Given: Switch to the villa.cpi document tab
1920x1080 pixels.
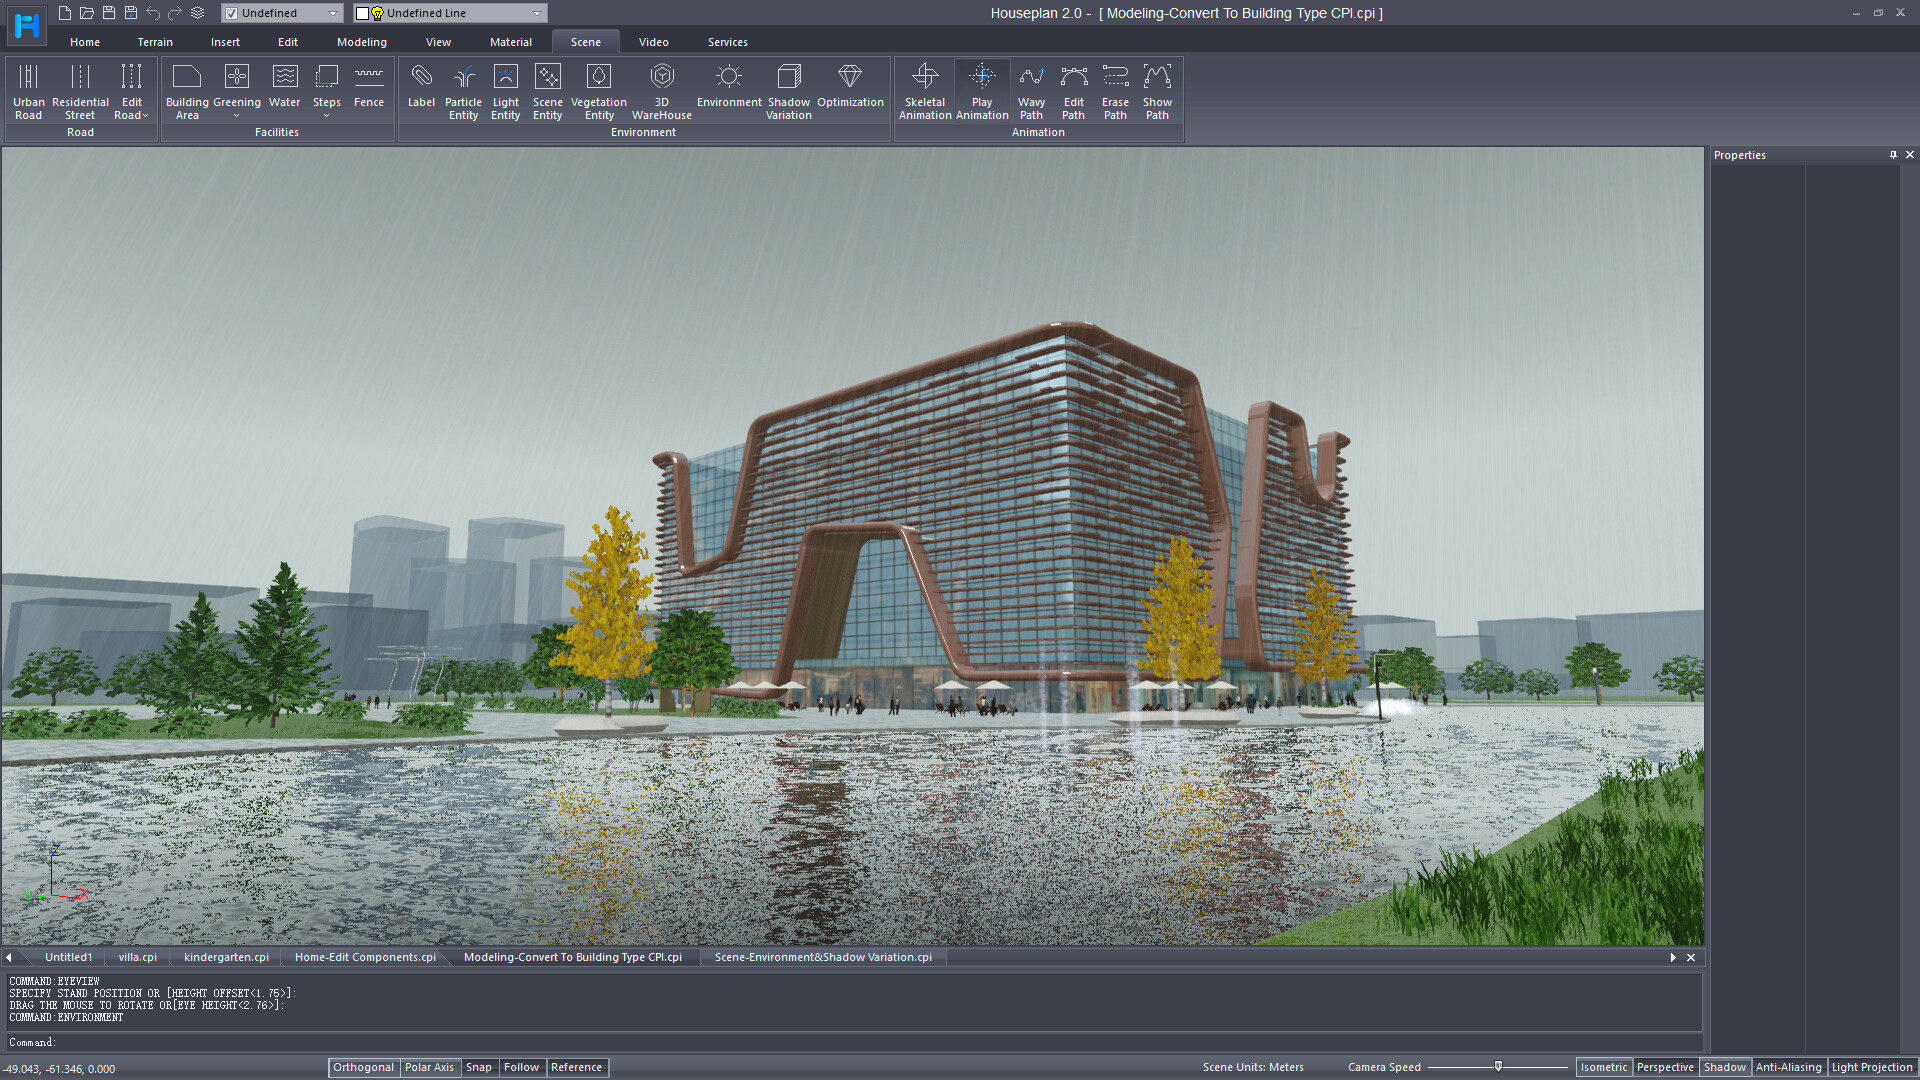Looking at the screenshot, I should coord(136,957).
